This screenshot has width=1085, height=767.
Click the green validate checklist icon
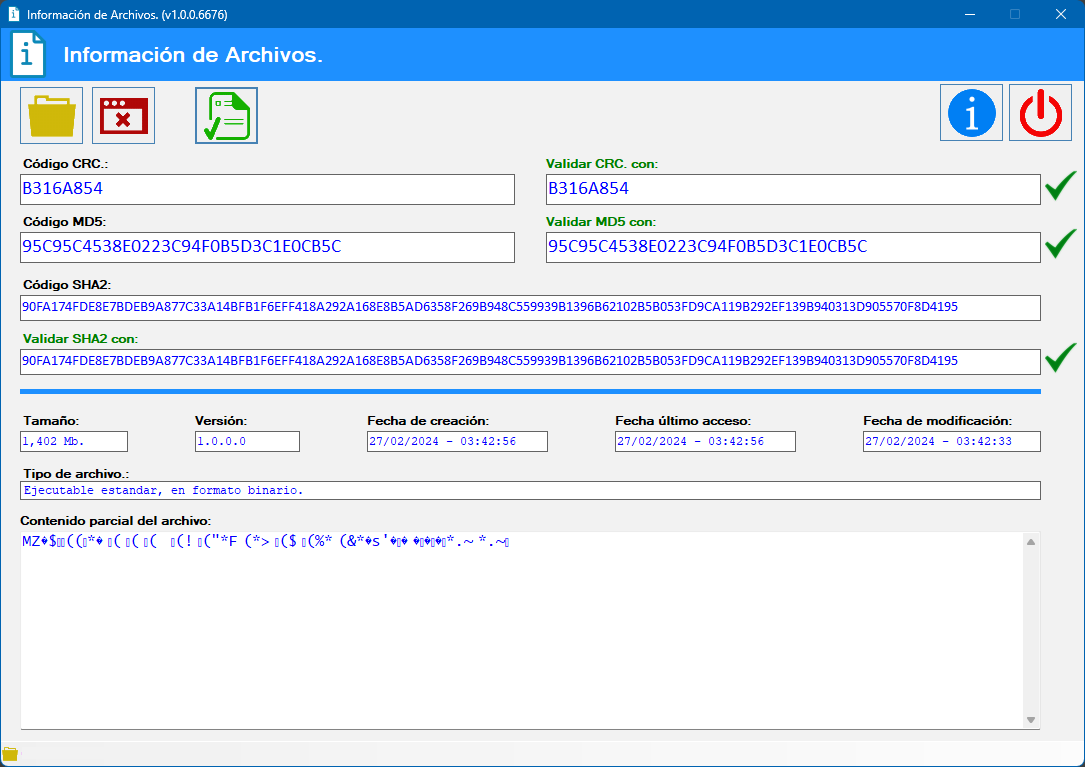pos(226,116)
